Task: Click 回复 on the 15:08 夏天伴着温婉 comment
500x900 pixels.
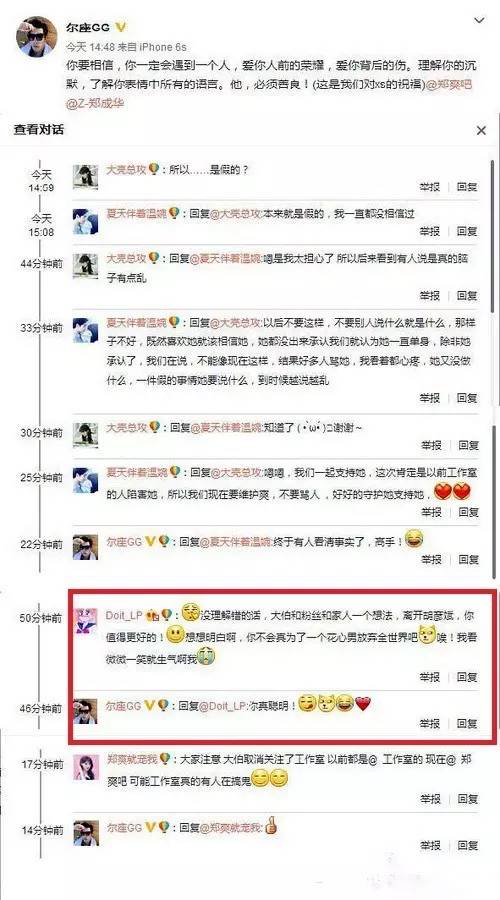Action: pyautogui.click(x=467, y=231)
